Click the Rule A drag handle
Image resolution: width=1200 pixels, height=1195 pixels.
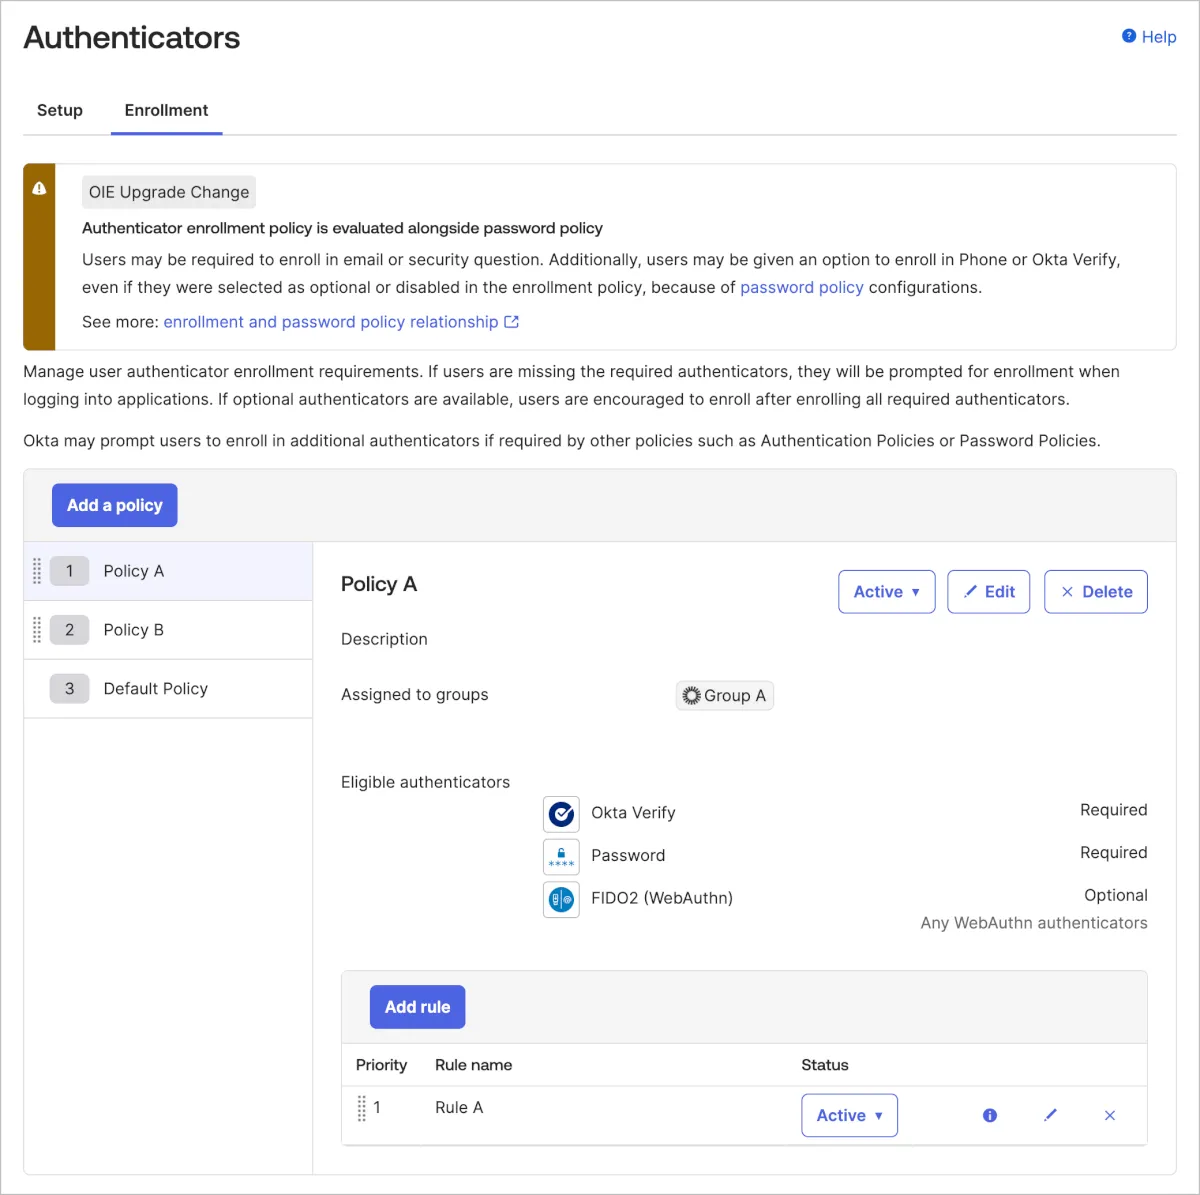pyautogui.click(x=362, y=1108)
